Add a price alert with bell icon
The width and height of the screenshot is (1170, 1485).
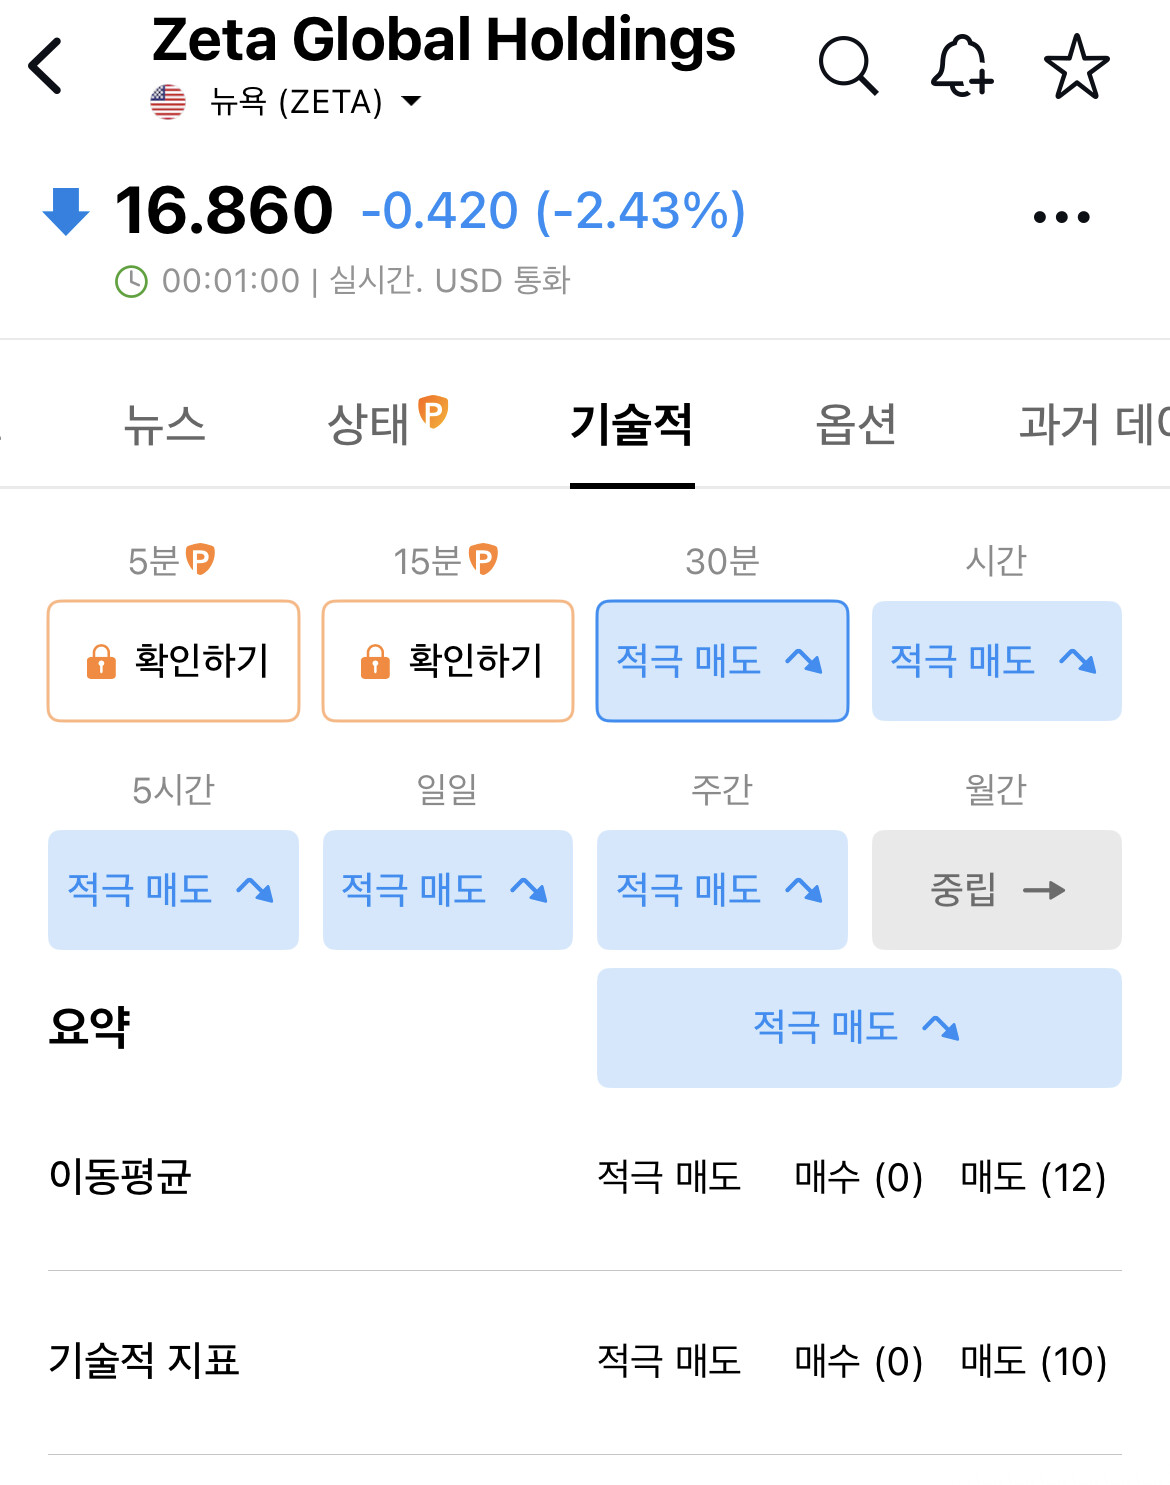point(962,66)
